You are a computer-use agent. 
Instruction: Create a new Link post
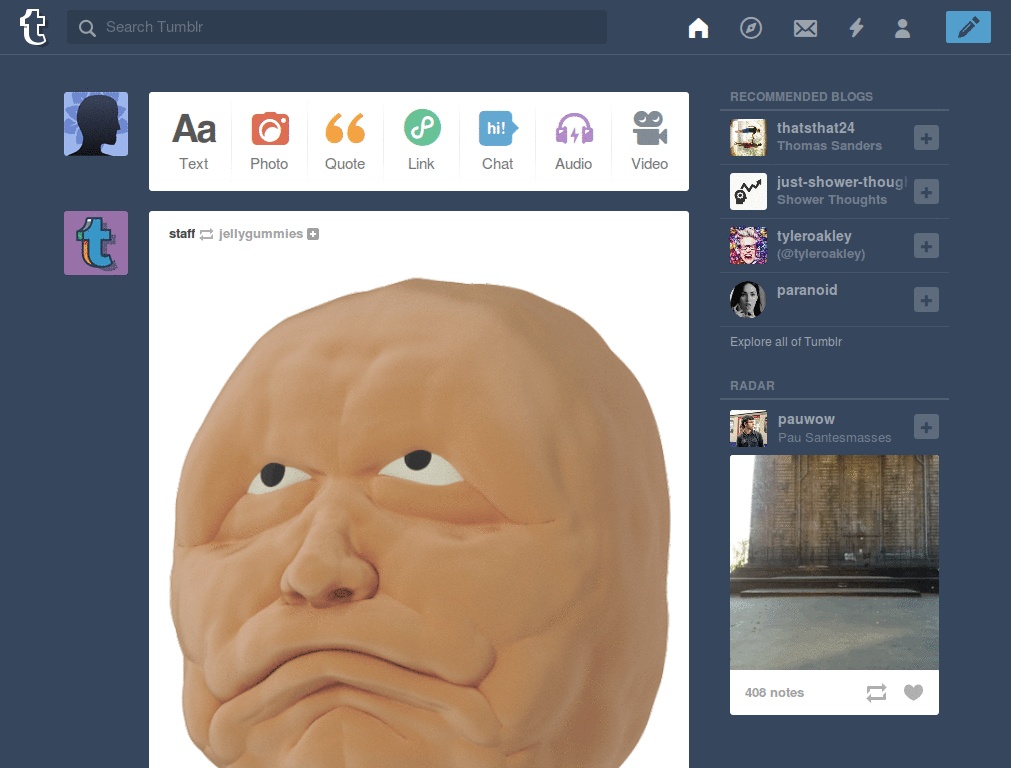(x=421, y=141)
